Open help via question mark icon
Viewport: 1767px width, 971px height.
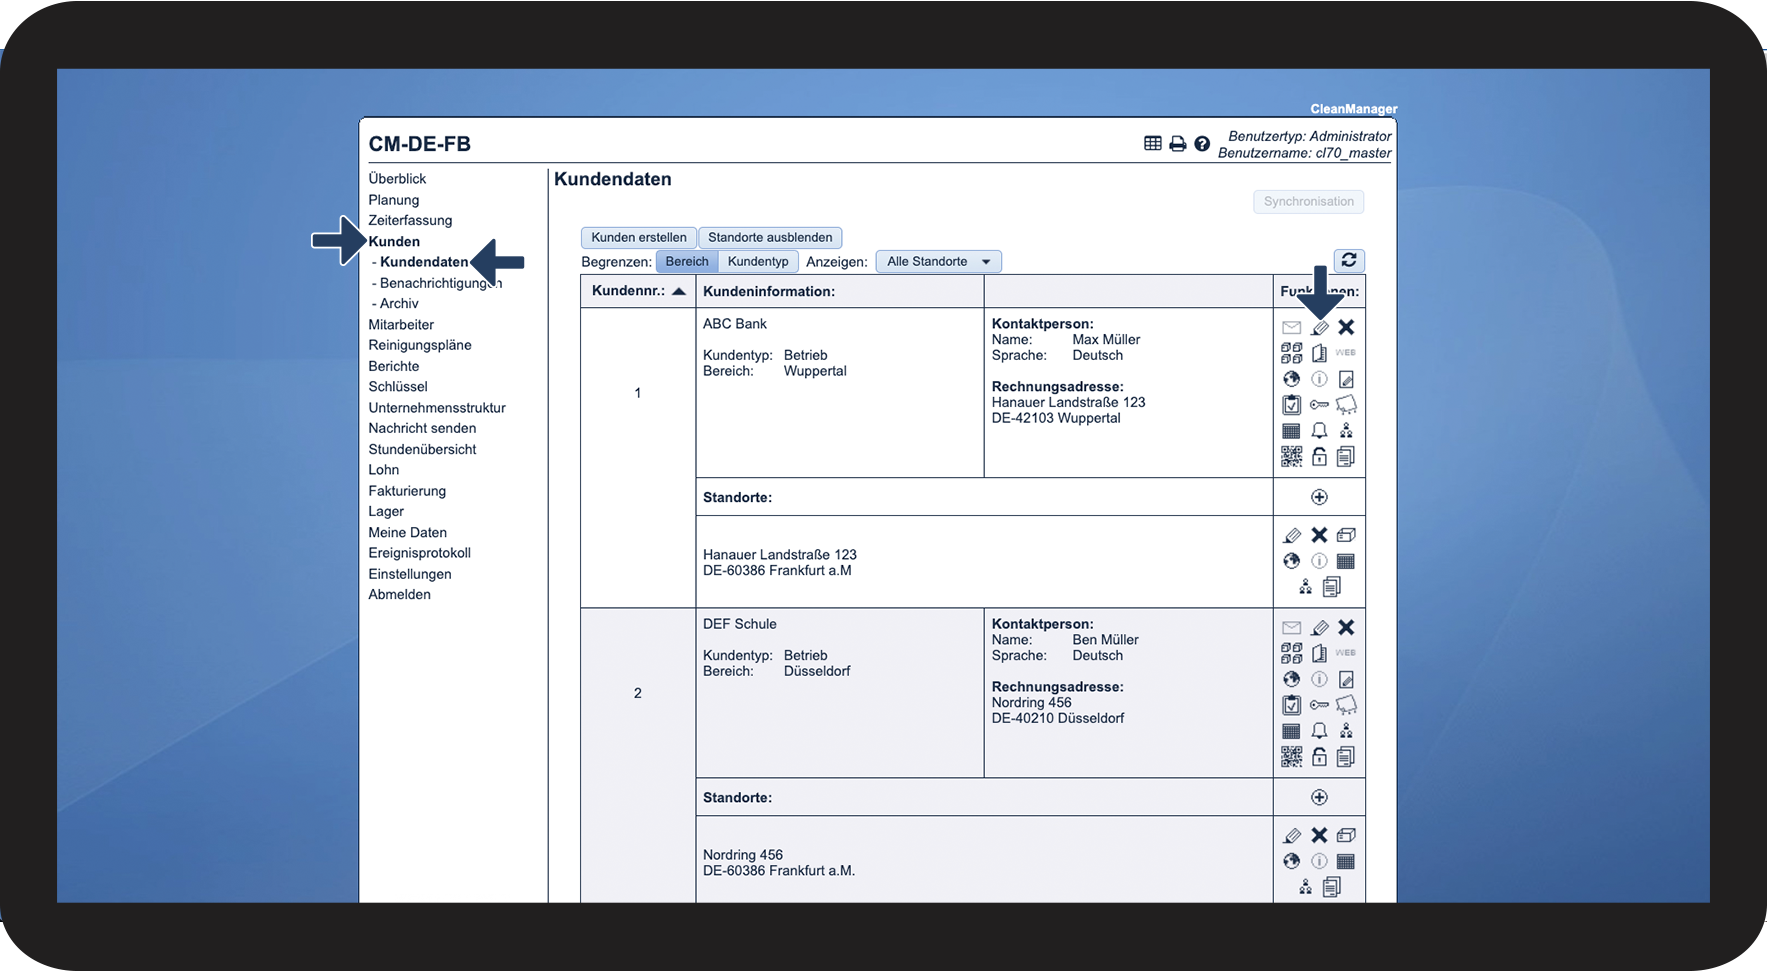click(x=1202, y=144)
